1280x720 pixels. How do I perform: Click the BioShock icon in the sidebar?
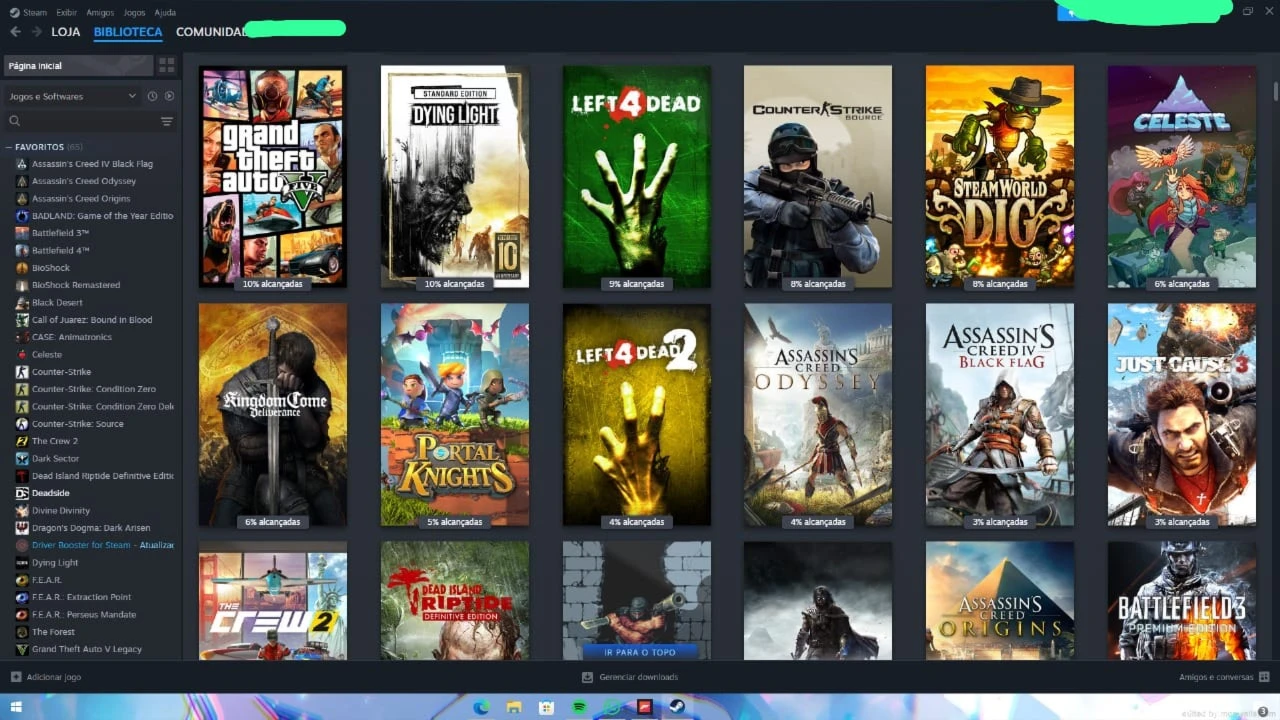point(22,267)
